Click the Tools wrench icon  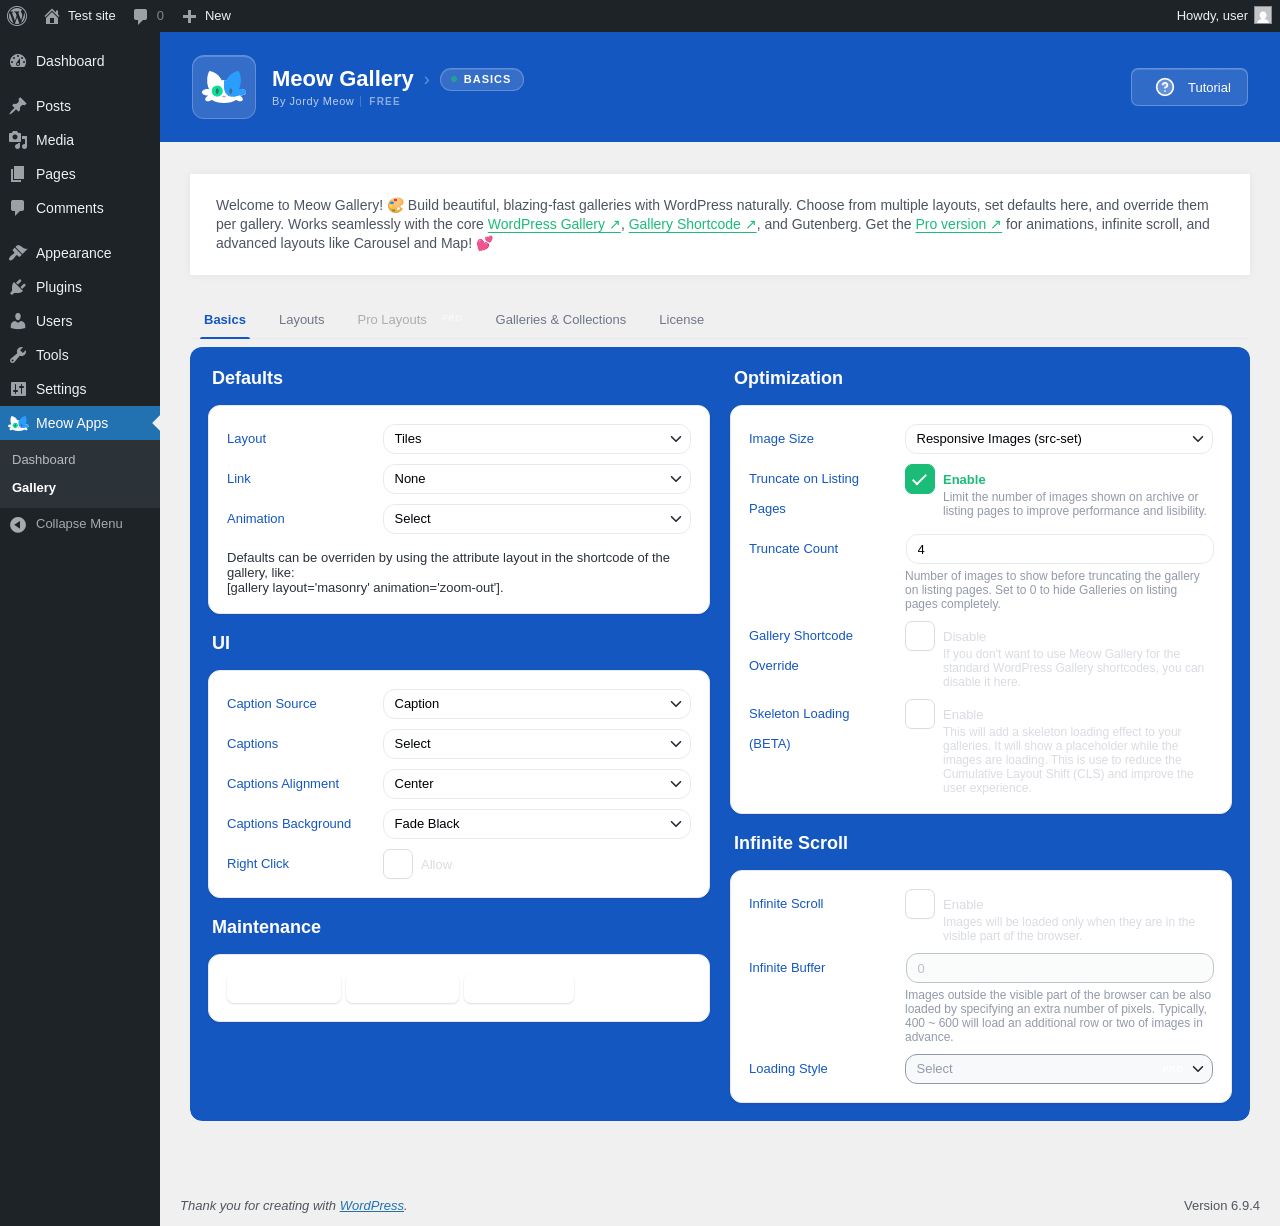(x=18, y=355)
